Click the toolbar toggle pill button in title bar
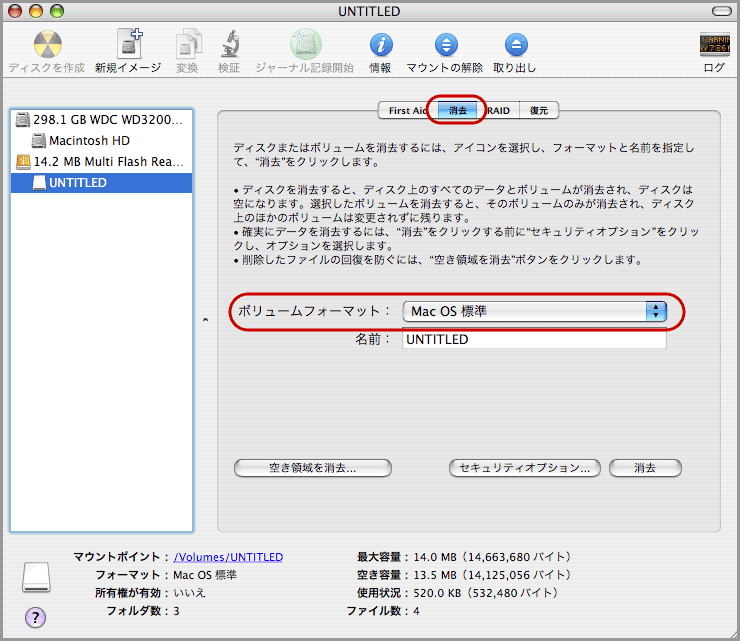The height and width of the screenshot is (641, 740). [x=722, y=11]
